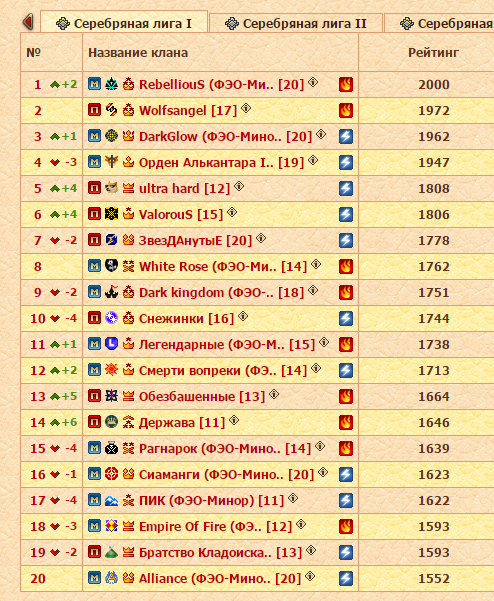Click the fire icon in Обезбашенные row
This screenshot has width=494, height=601.
click(346, 396)
